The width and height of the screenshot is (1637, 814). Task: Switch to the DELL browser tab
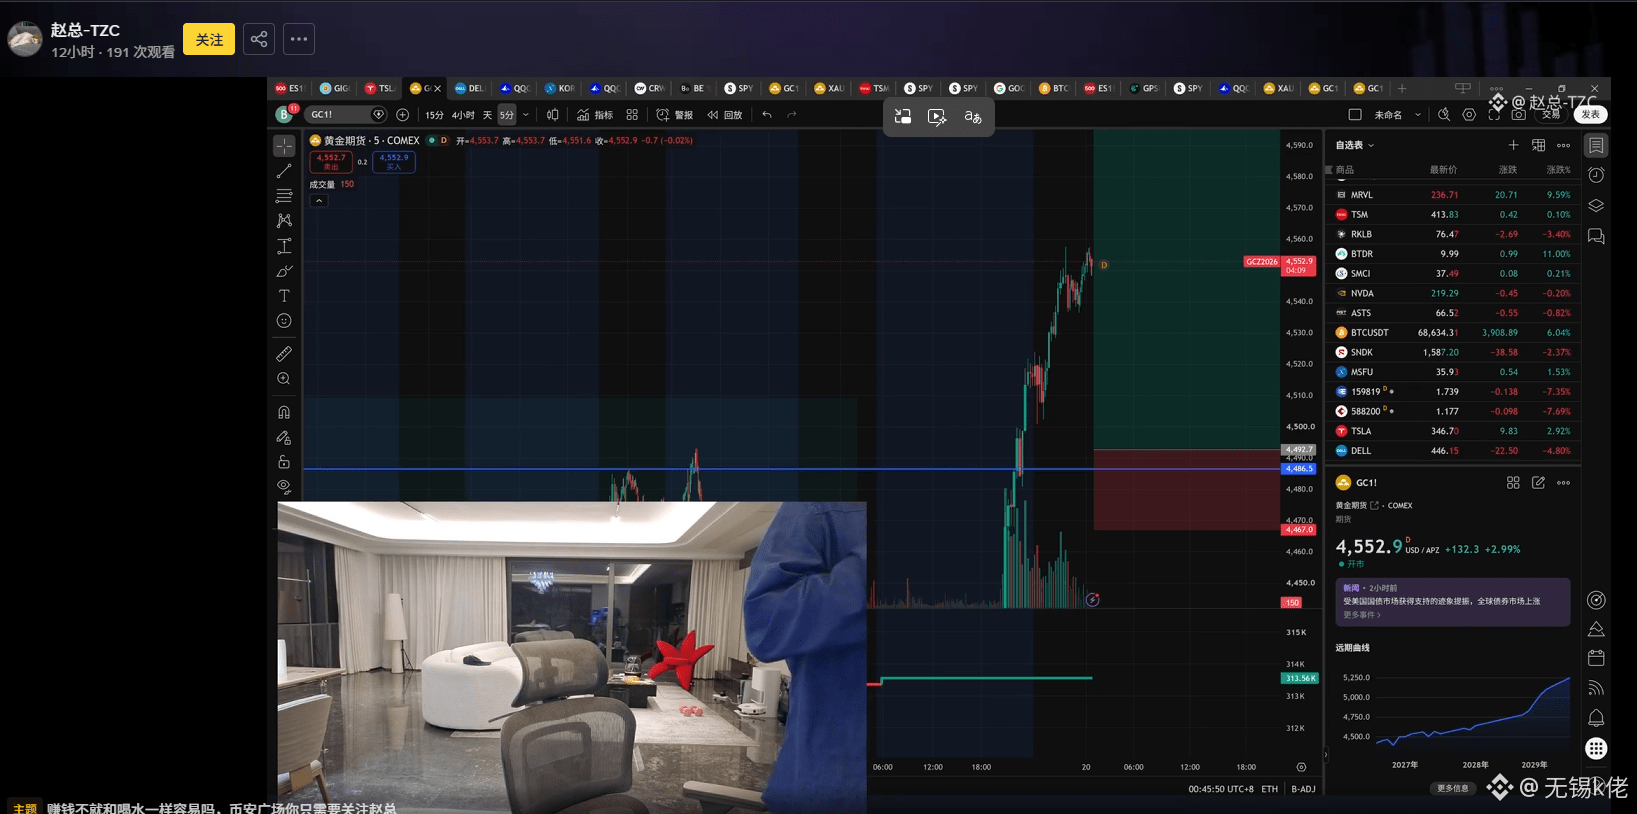469,88
